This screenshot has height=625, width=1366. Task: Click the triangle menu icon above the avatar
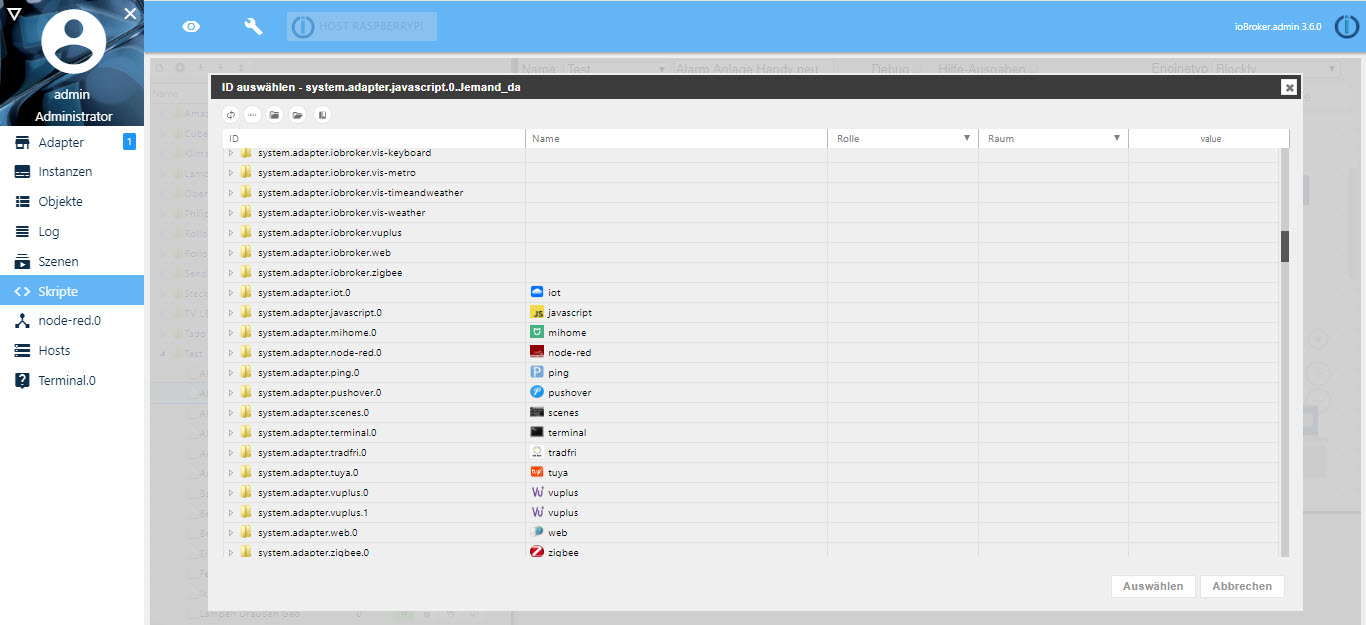coord(13,13)
